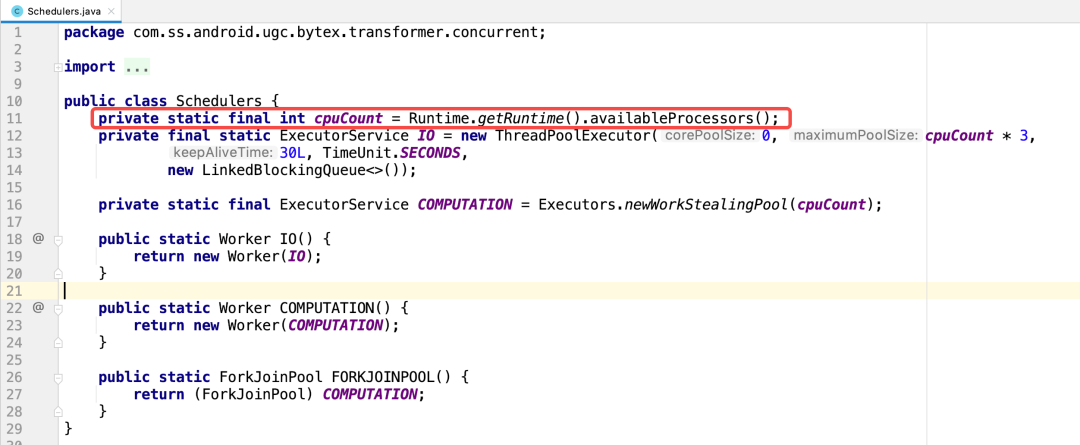Collapse the IO() method with fold marker
The width and height of the screenshot is (1080, 445).
(x=57, y=240)
